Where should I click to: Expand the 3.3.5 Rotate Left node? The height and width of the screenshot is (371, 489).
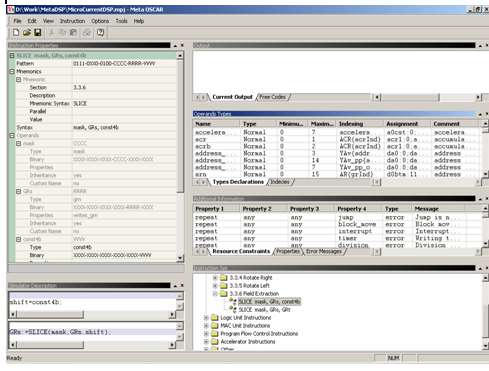pyautogui.click(x=215, y=286)
